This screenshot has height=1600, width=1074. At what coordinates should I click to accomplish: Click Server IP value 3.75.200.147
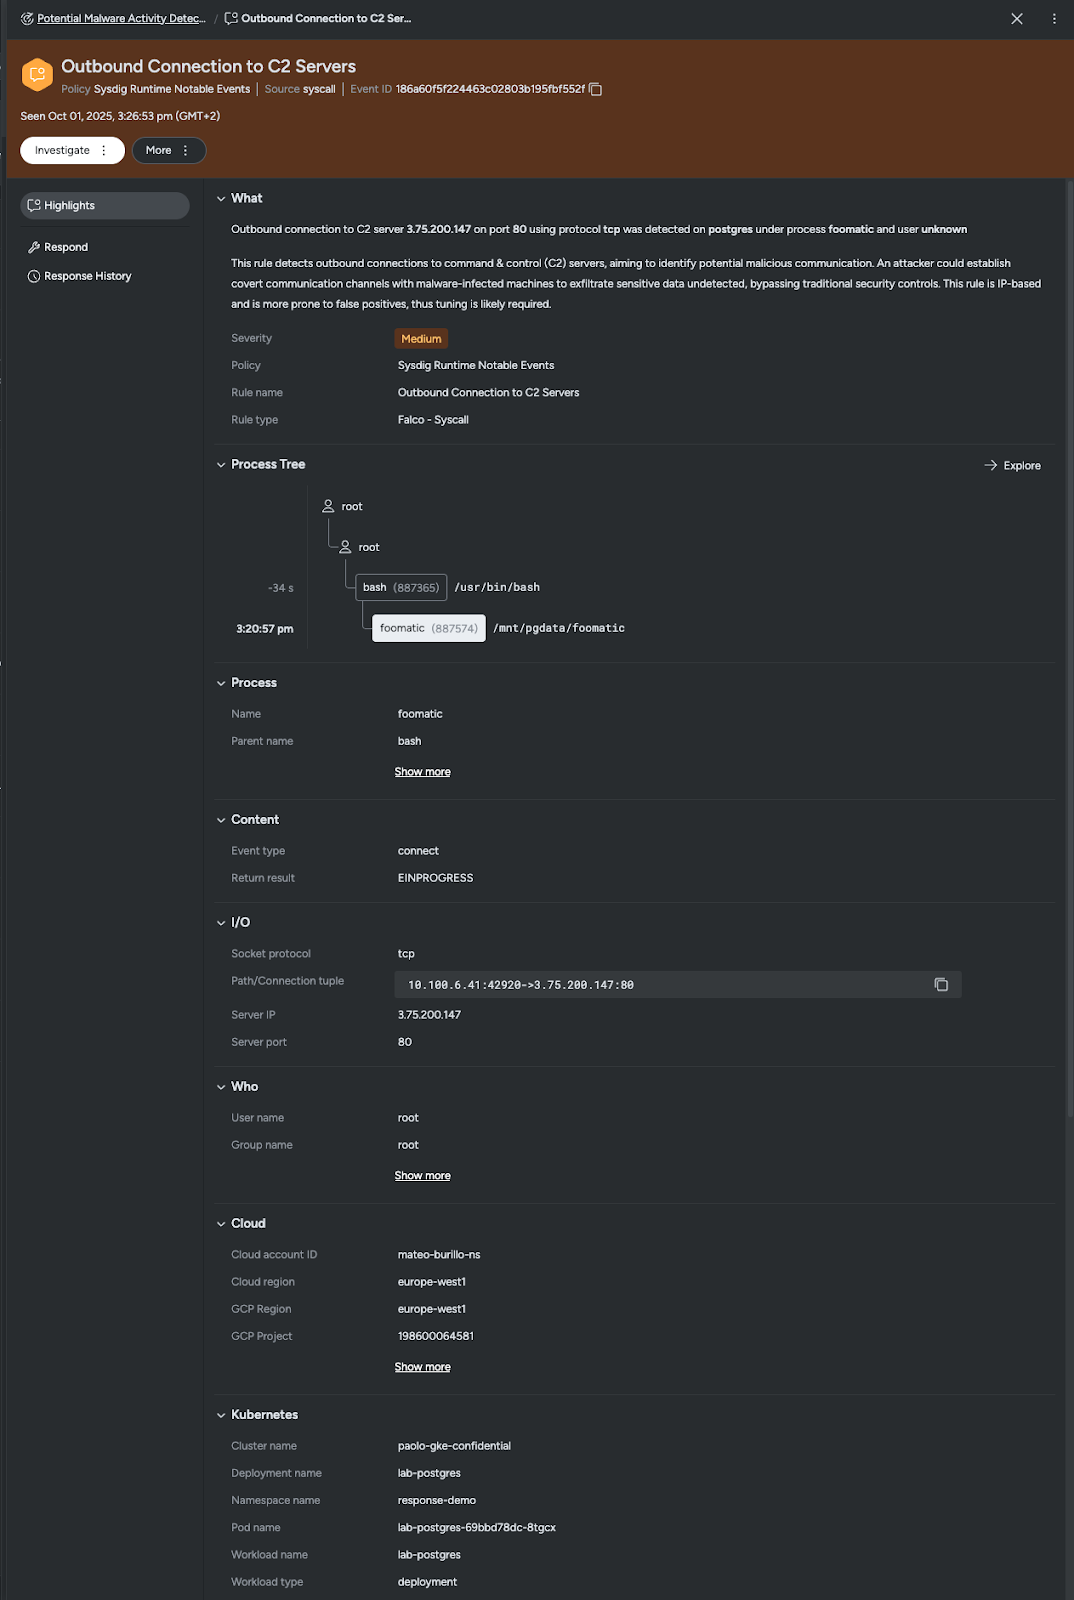429,1015
